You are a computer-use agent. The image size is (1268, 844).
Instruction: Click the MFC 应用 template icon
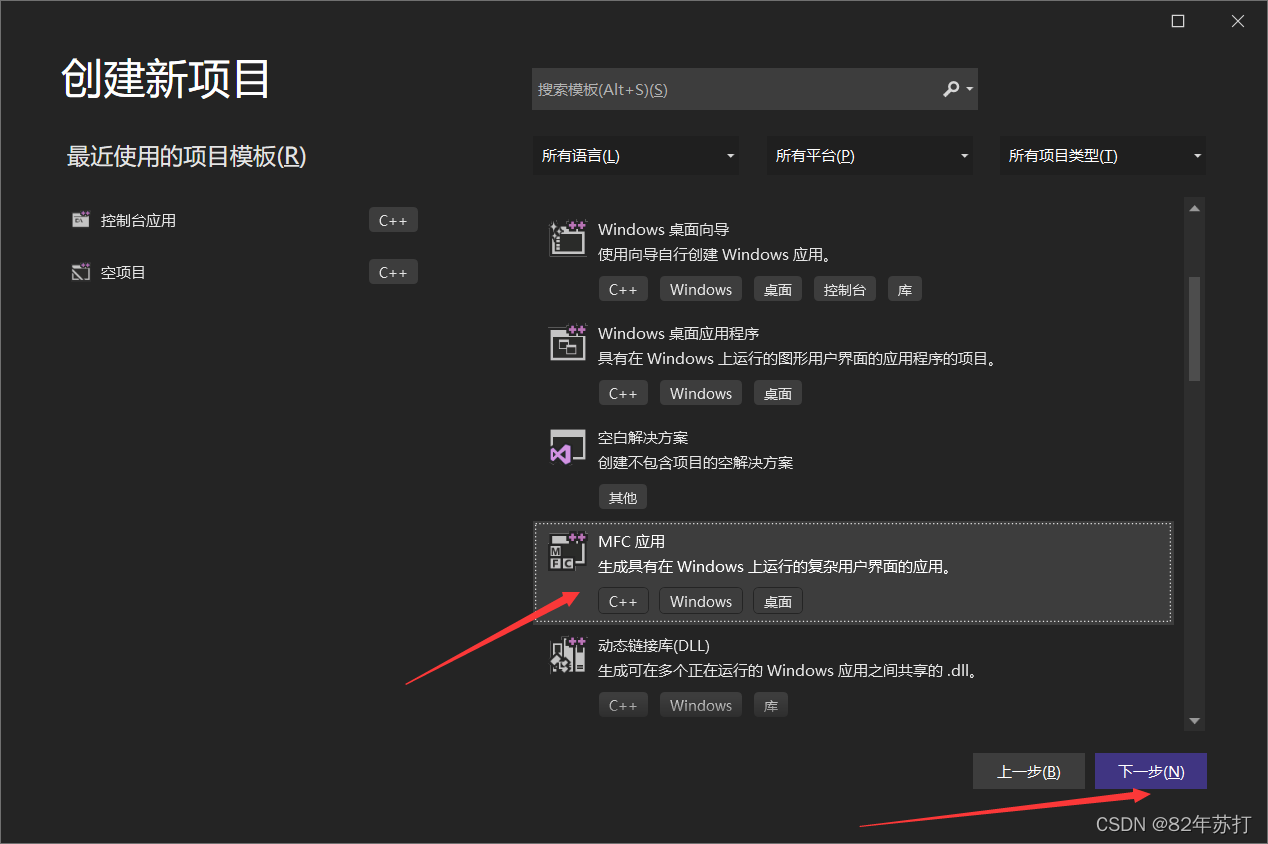coord(567,551)
